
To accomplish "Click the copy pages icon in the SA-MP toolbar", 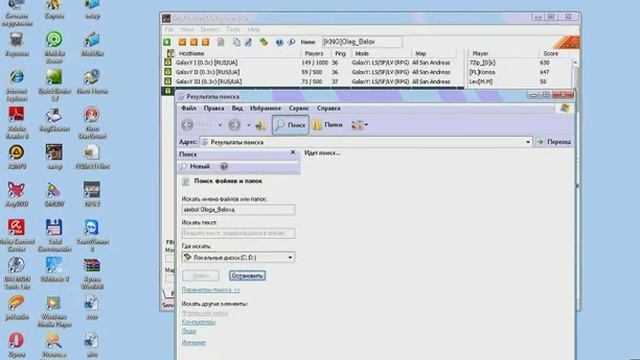I will click(x=236, y=42).
